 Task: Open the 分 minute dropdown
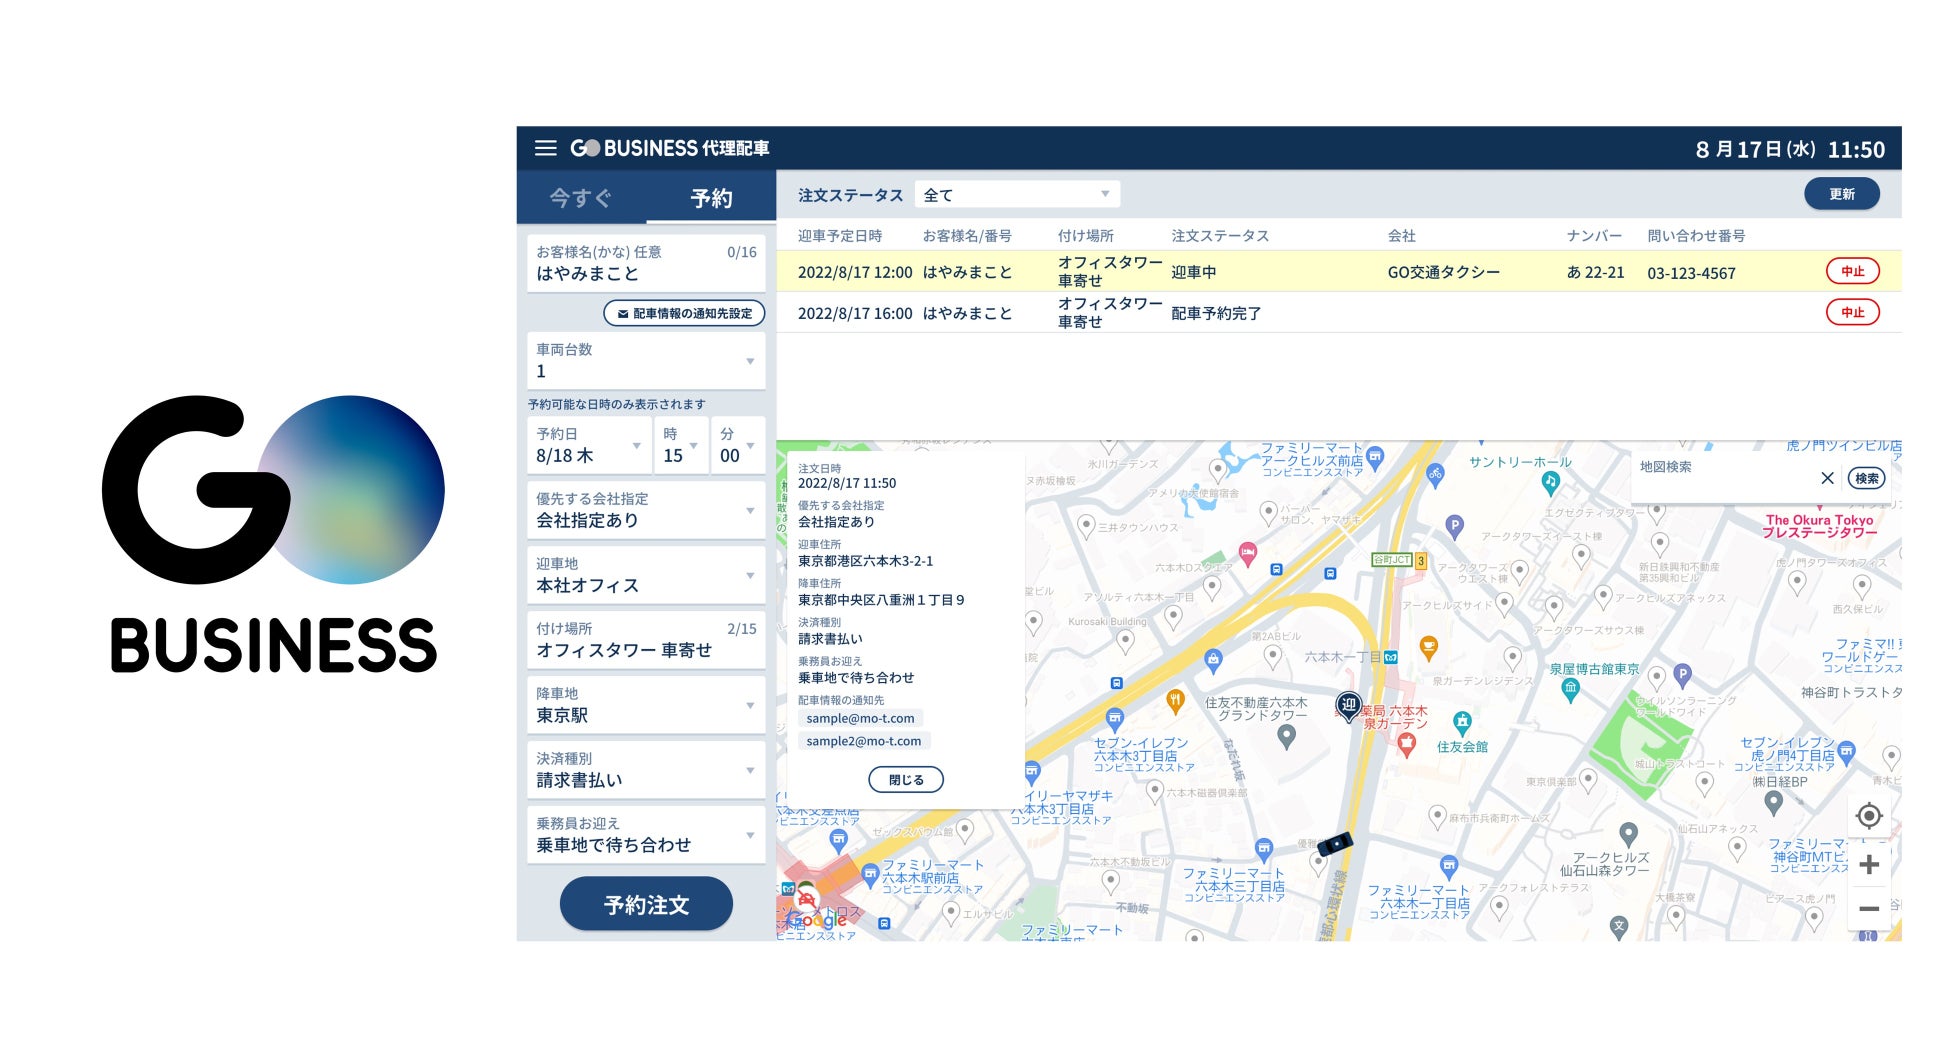tap(738, 445)
